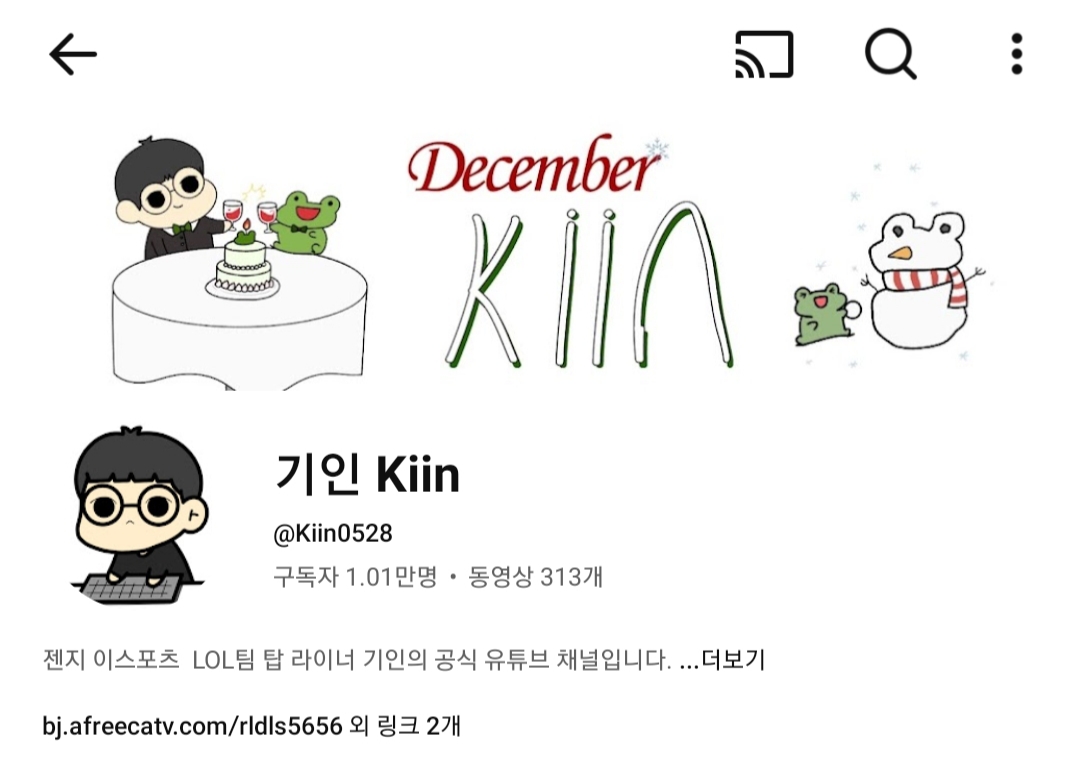Expand description with 더보기
Image resolution: width=1080 pixels, height=767 pixels.
click(x=733, y=660)
